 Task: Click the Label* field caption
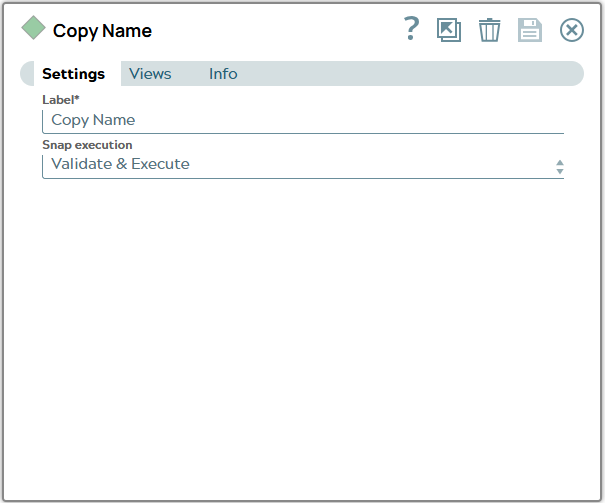pyautogui.click(x=61, y=100)
